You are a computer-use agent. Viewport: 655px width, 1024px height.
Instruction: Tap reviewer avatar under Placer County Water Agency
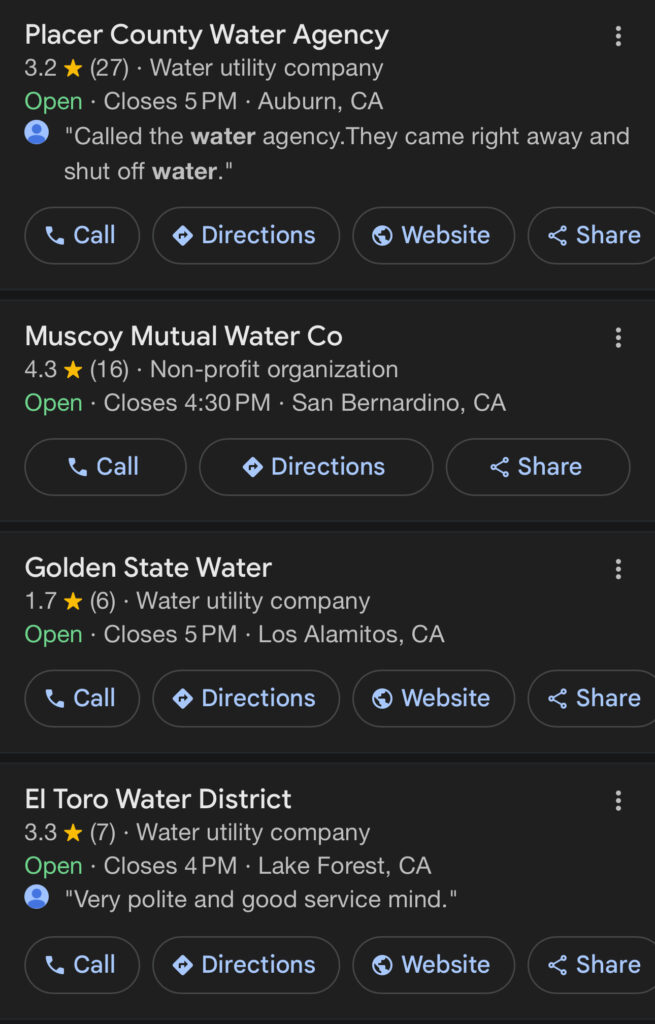click(37, 133)
